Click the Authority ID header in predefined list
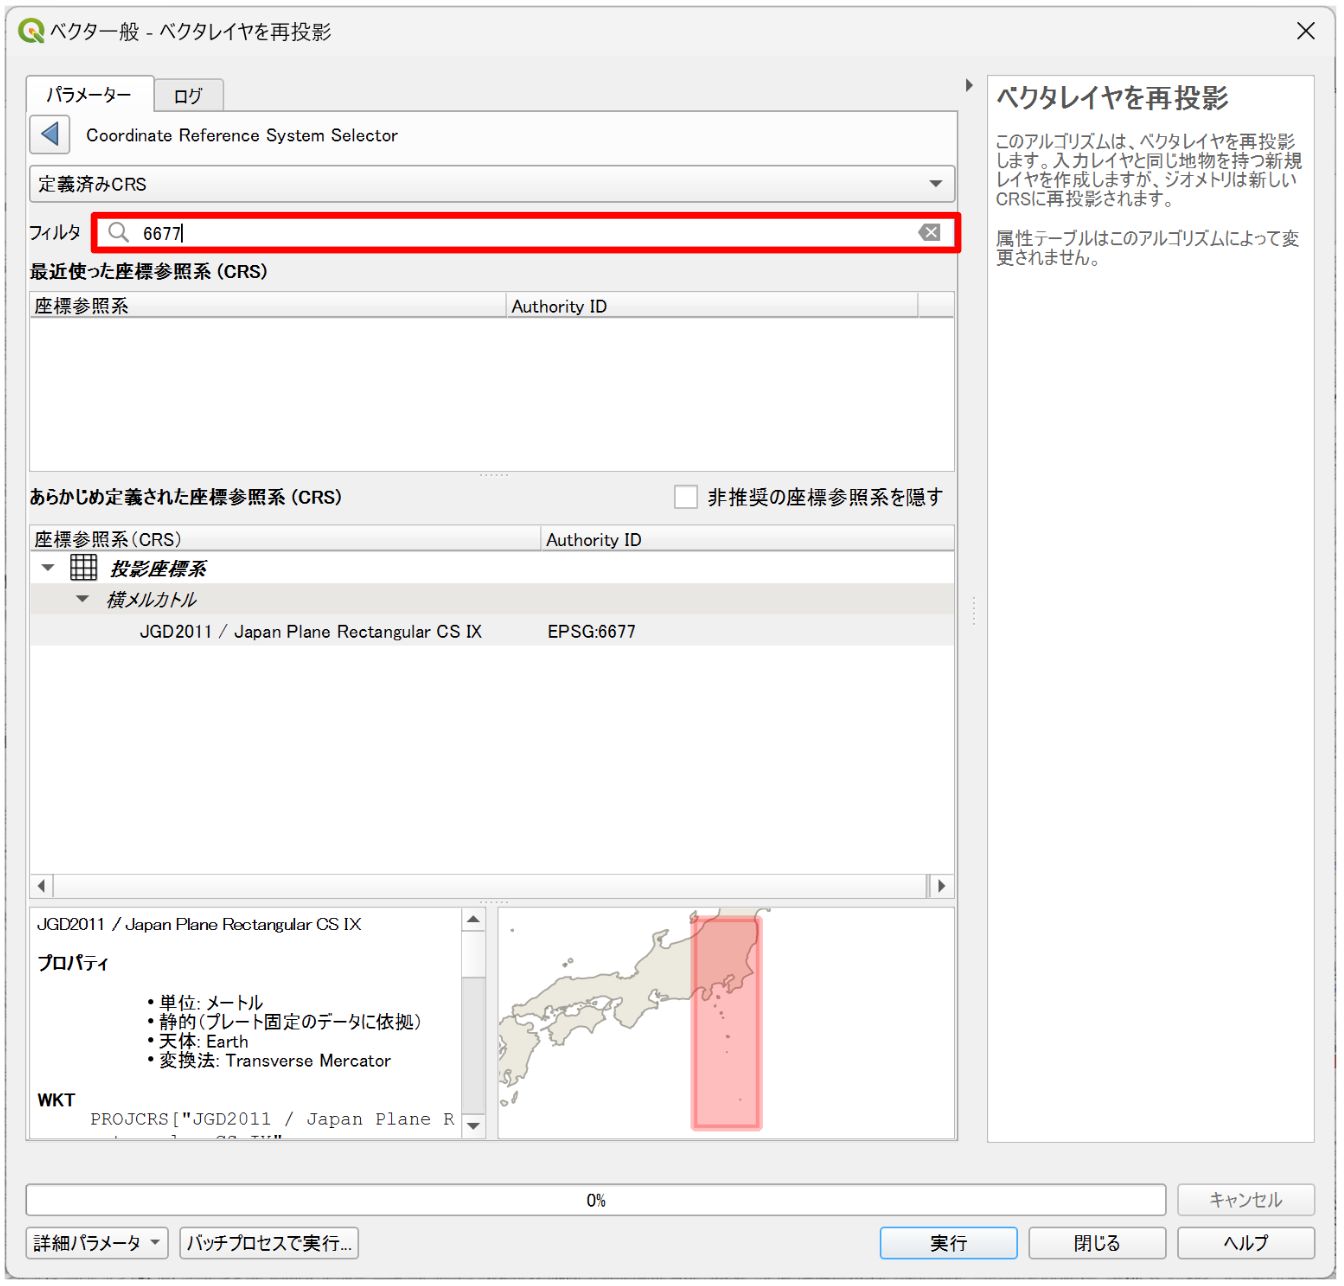 748,539
